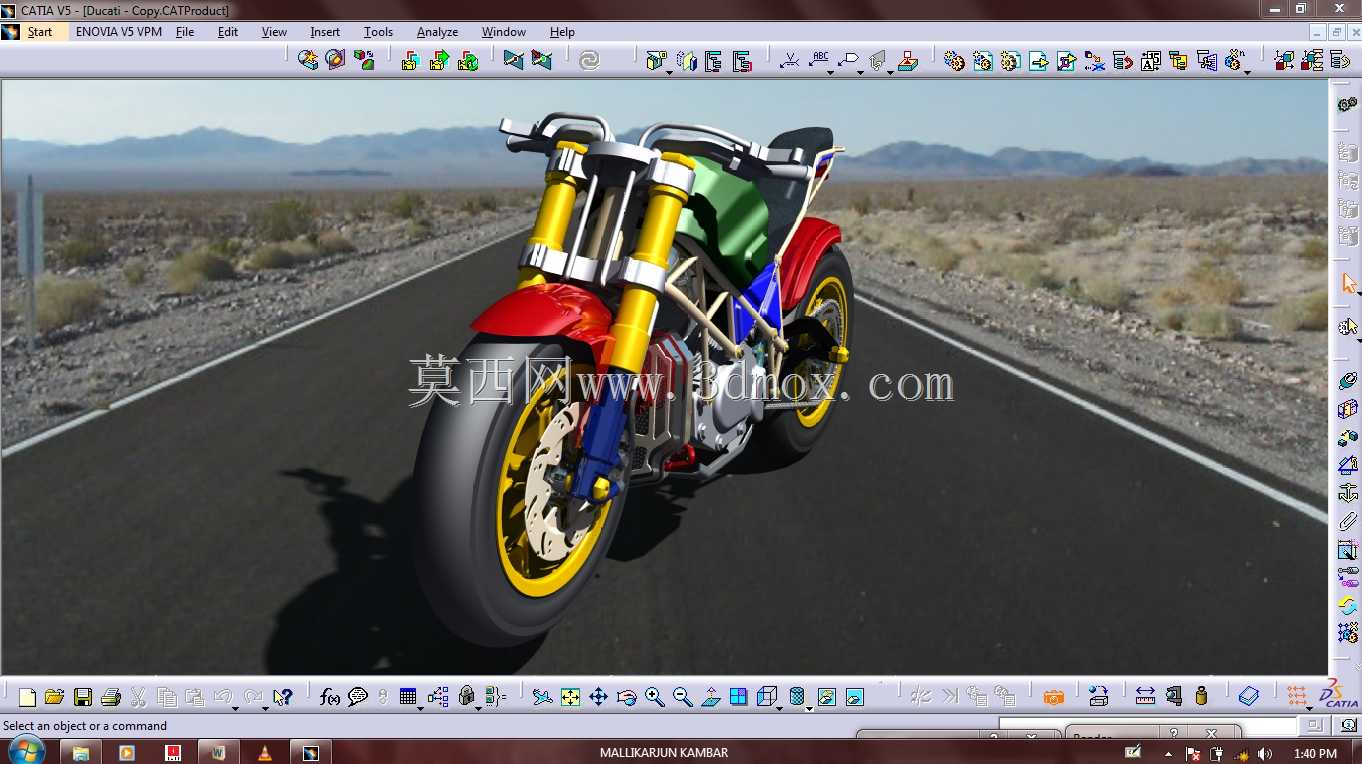1362x764 pixels.
Task: Click the Measure Between ruler icon
Action: click(x=1145, y=697)
